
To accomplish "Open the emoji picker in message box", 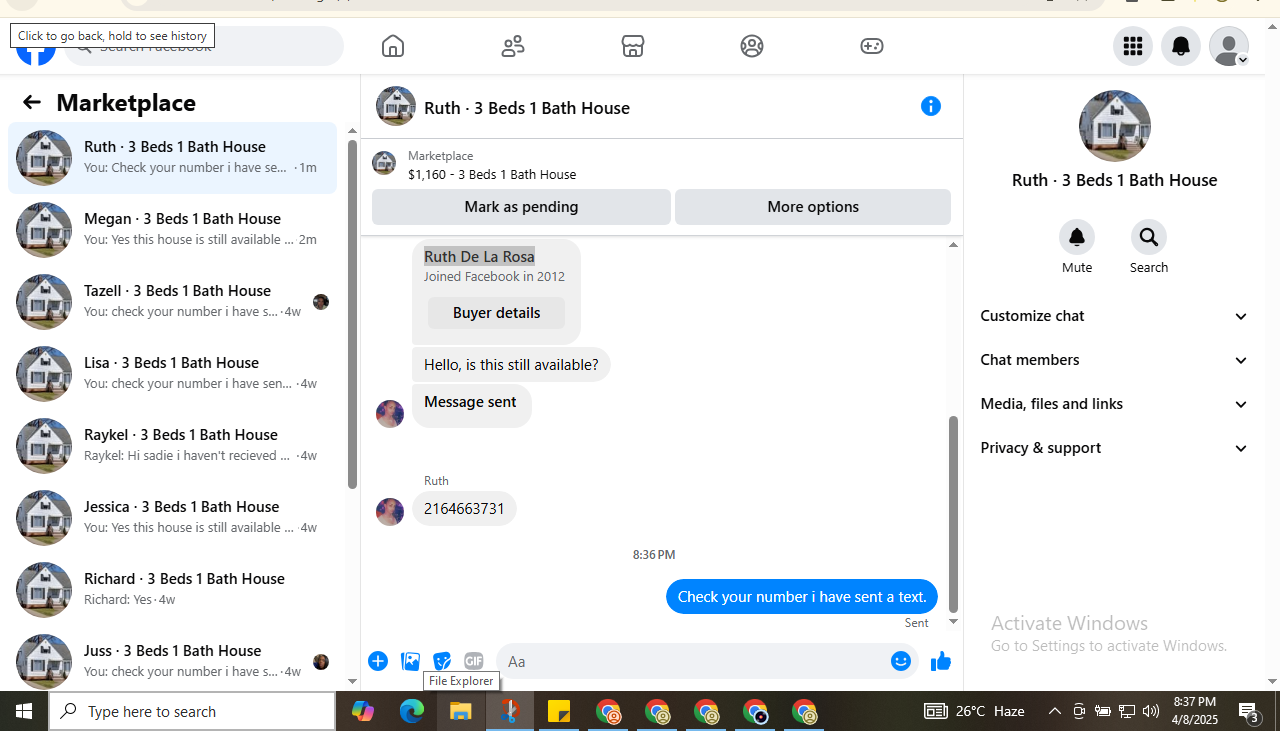I will click(x=901, y=661).
